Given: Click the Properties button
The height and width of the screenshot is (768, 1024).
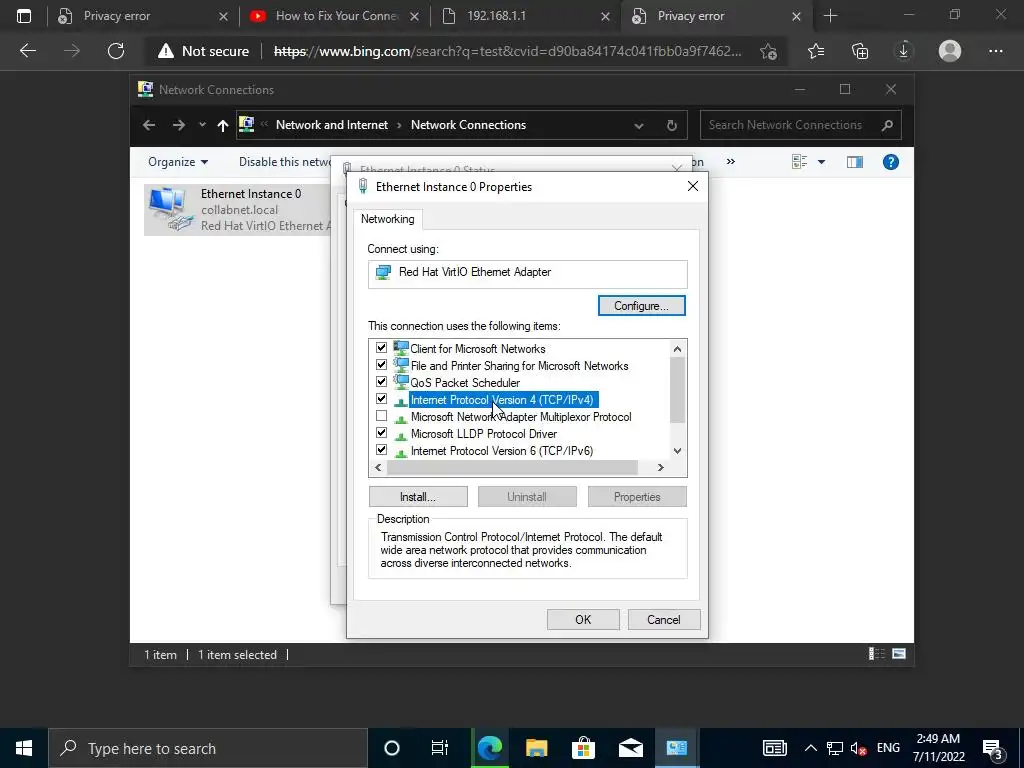Looking at the screenshot, I should click(x=637, y=497).
